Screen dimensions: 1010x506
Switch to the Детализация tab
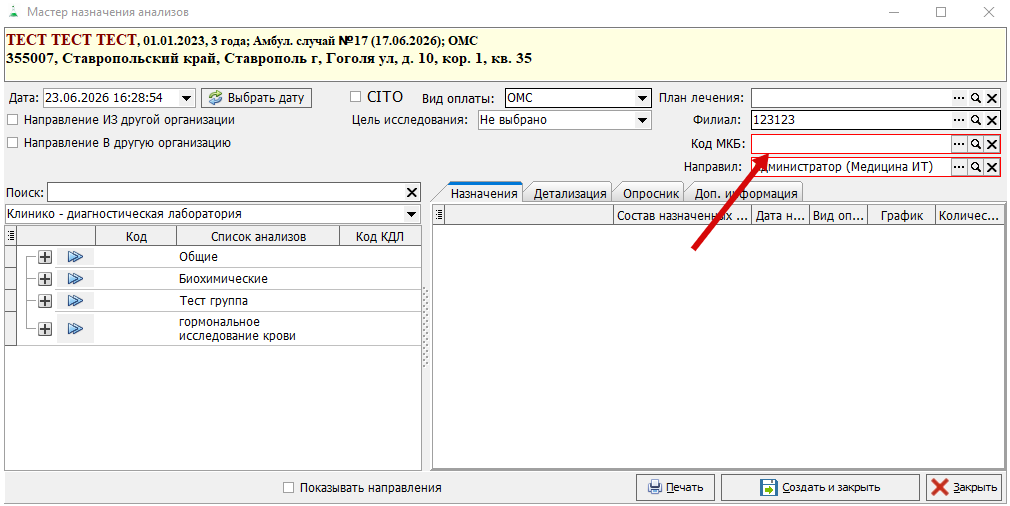tap(570, 193)
